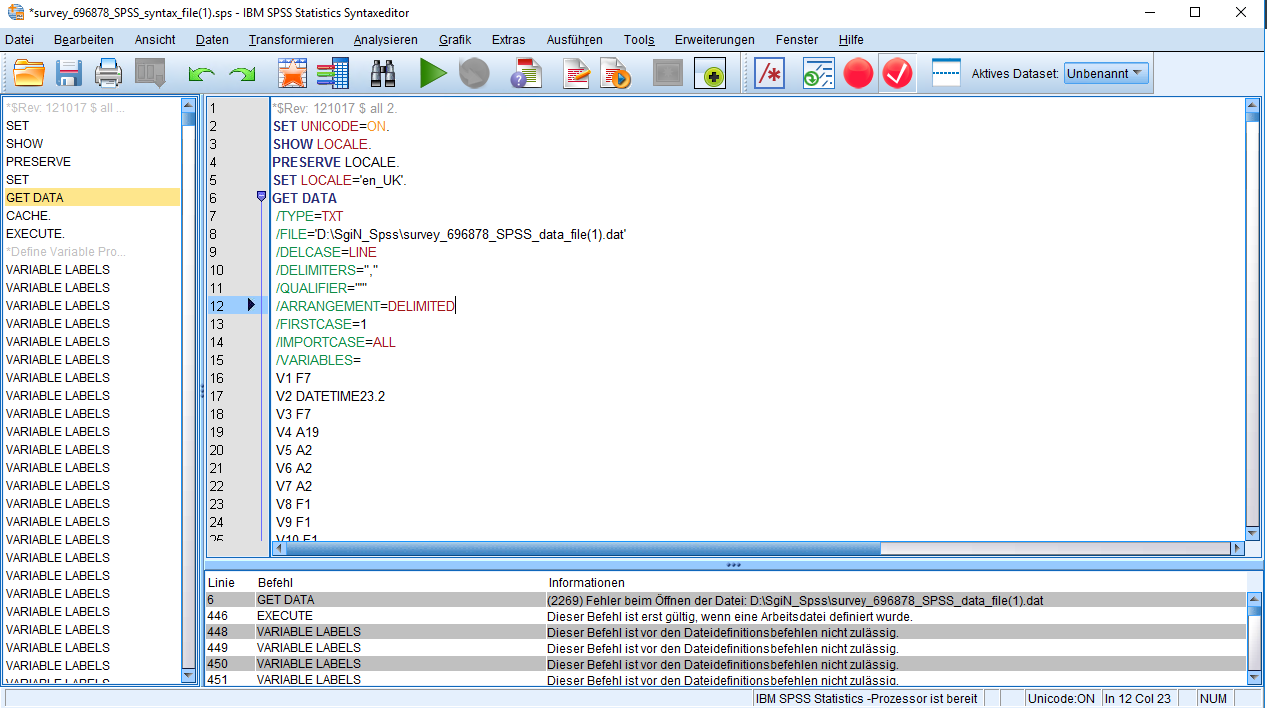This screenshot has height=708, width=1267.
Task: Click the line 12 gutter arrow marker
Action: tap(251, 305)
